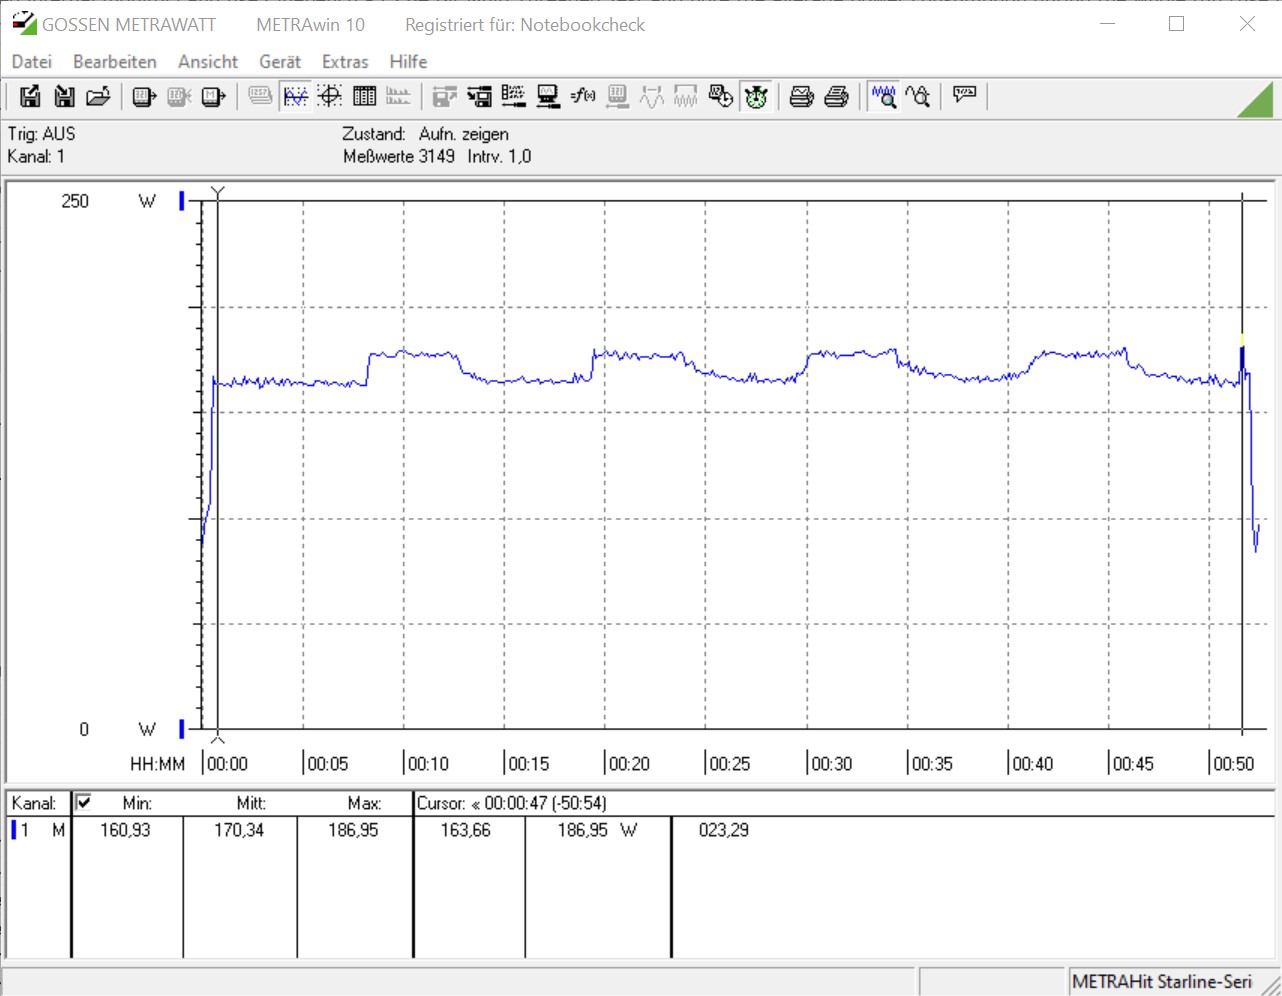
Task: Click the printer icon
Action: coord(837,96)
